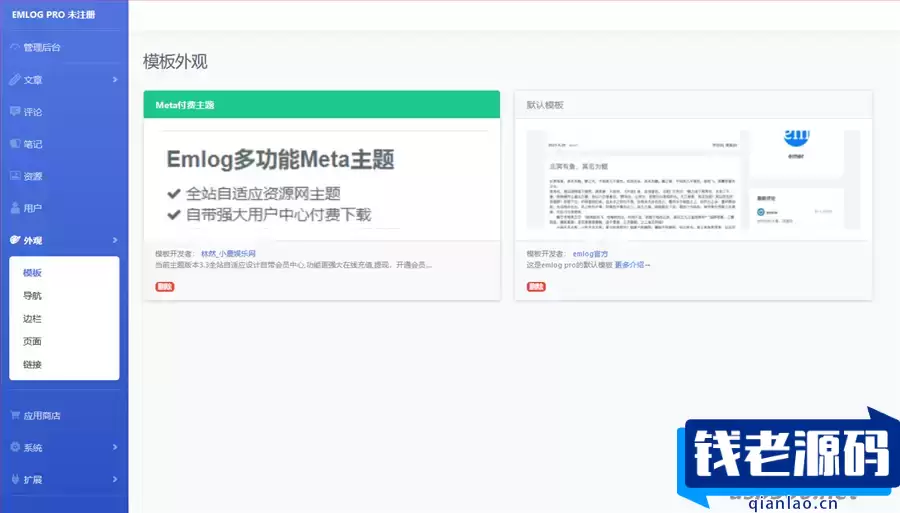Expand the 系统 menu chevron
The height and width of the screenshot is (513, 900).
coord(115,447)
